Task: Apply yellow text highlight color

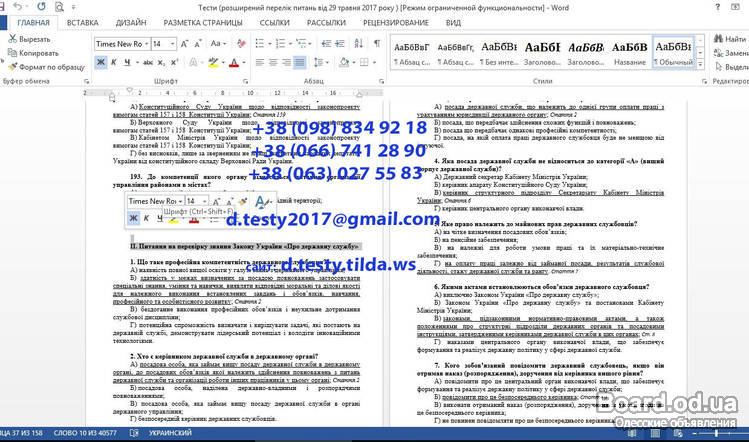Action: pyautogui.click(x=213, y=62)
